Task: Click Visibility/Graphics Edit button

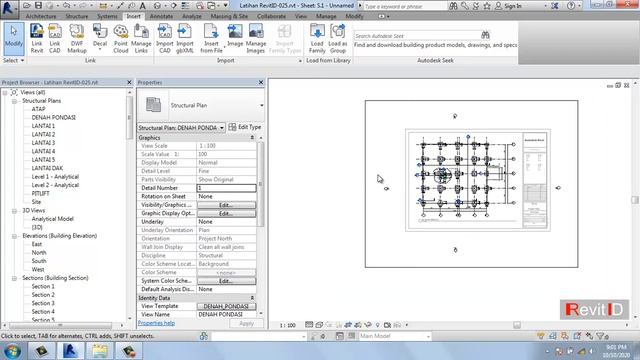Action: coord(227,205)
